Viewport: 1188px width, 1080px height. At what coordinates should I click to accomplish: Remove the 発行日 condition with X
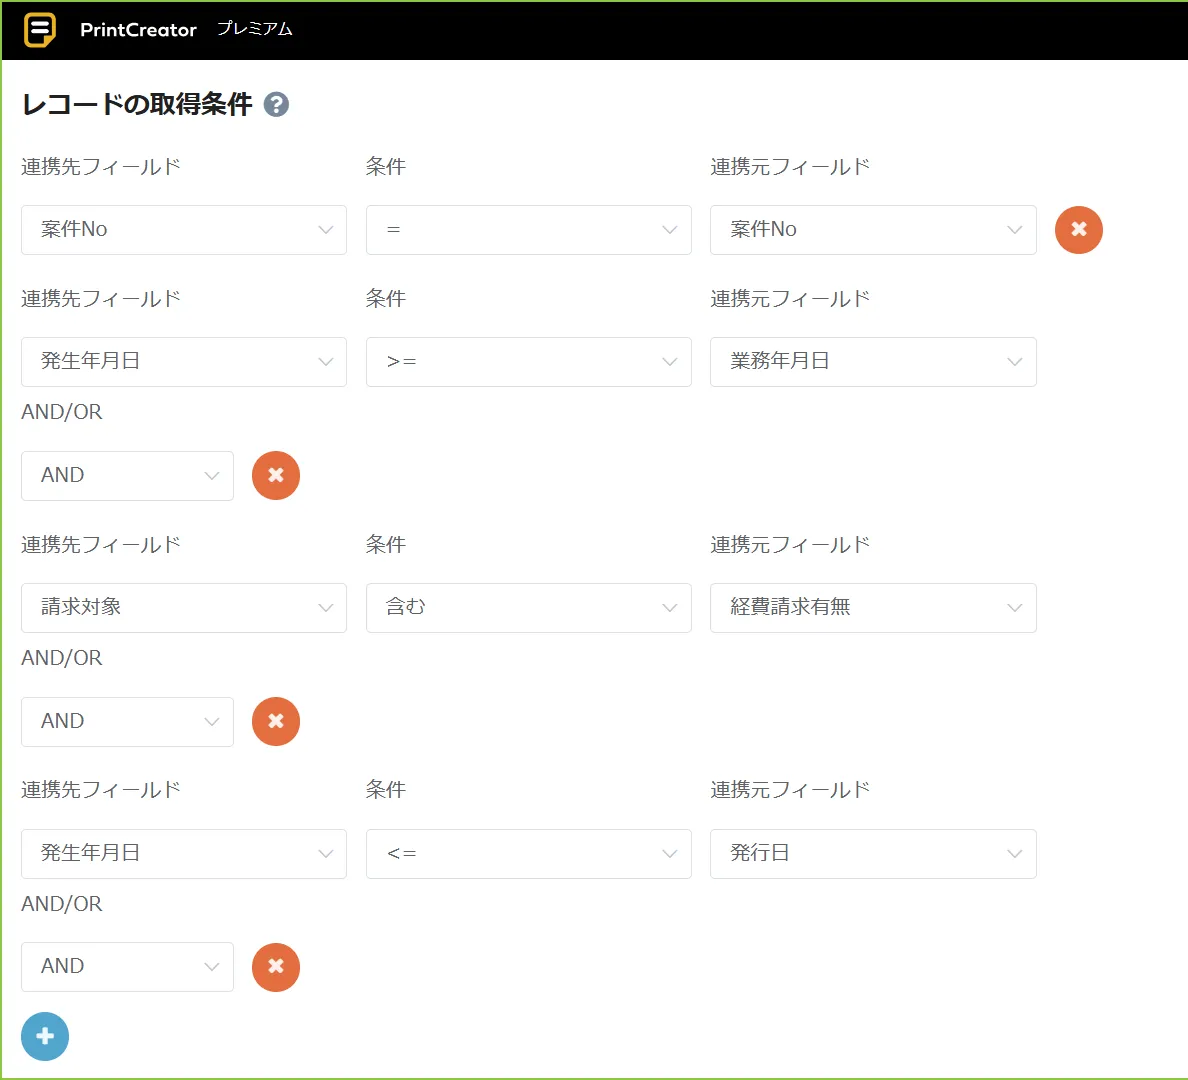point(276,967)
